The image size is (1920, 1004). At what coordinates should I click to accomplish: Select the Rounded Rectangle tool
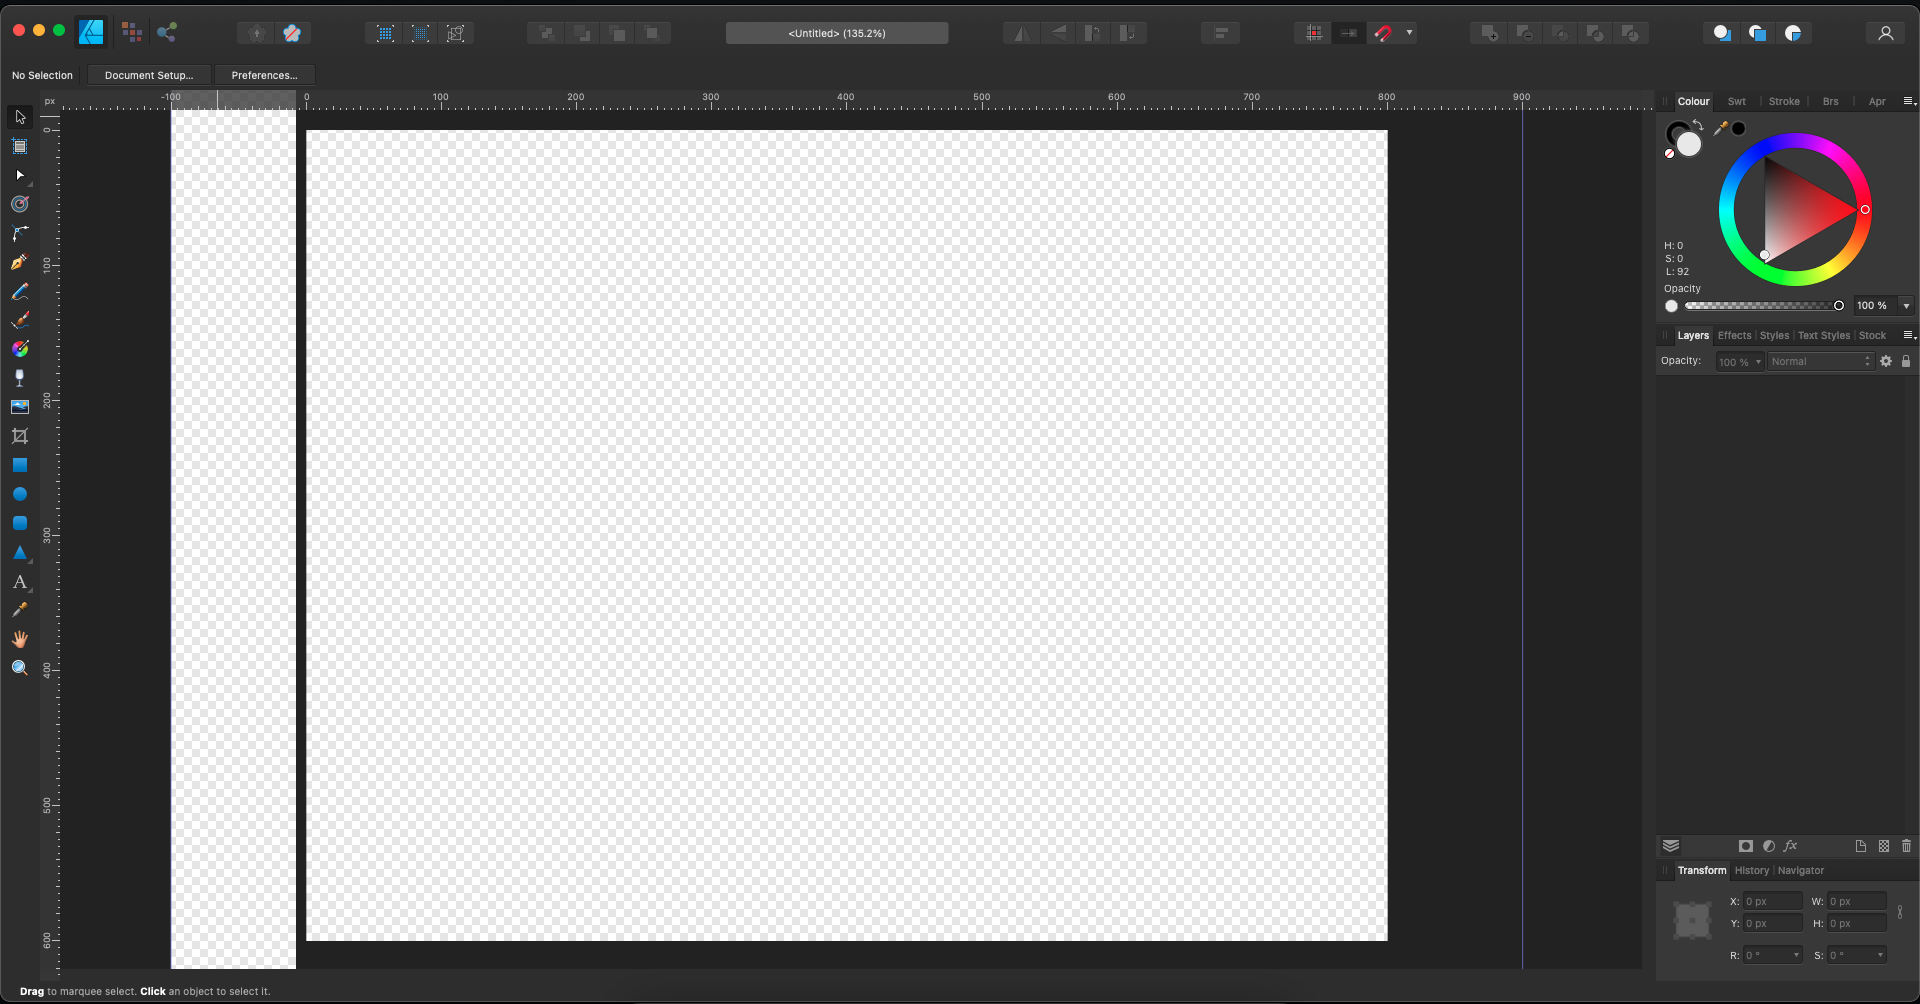(x=20, y=523)
